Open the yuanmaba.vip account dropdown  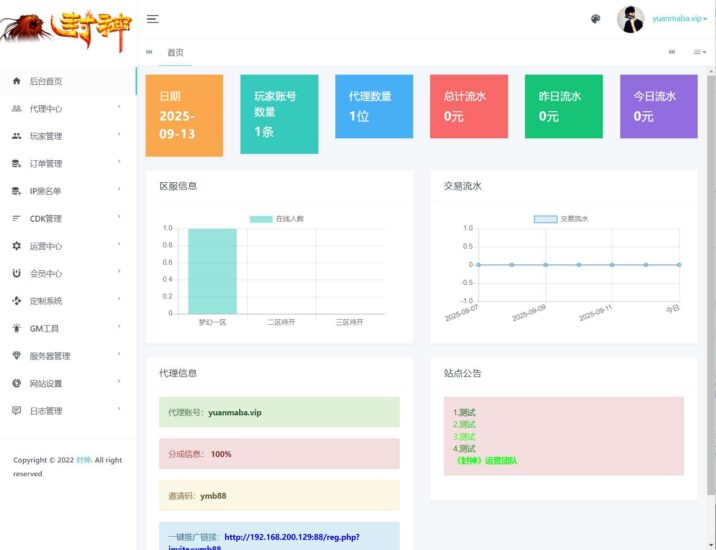tap(679, 19)
